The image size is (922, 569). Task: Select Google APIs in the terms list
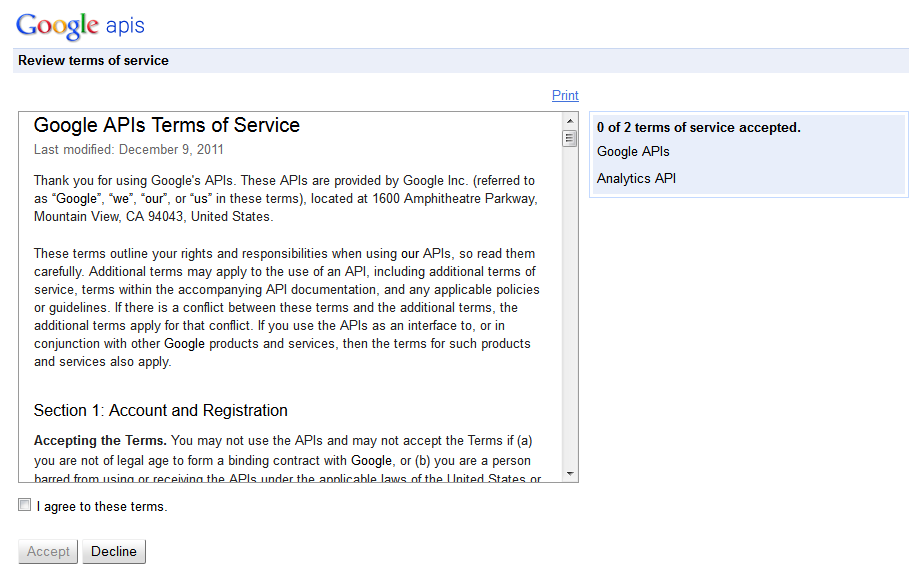click(633, 152)
